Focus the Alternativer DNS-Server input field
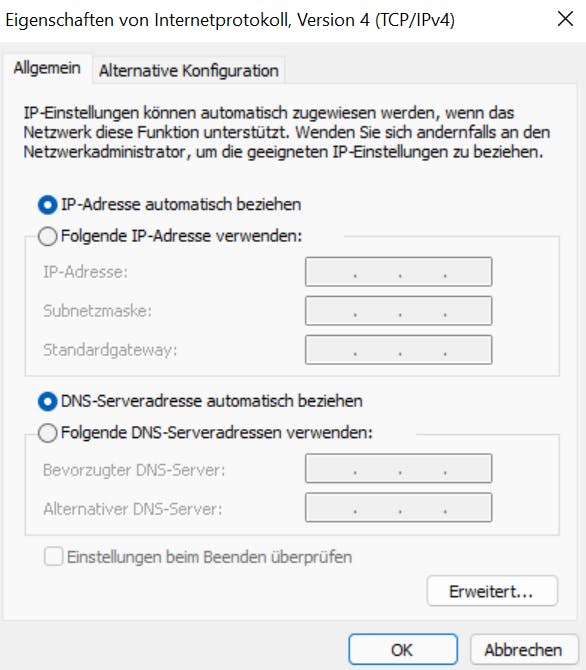The width and height of the screenshot is (586, 670). [x=398, y=507]
